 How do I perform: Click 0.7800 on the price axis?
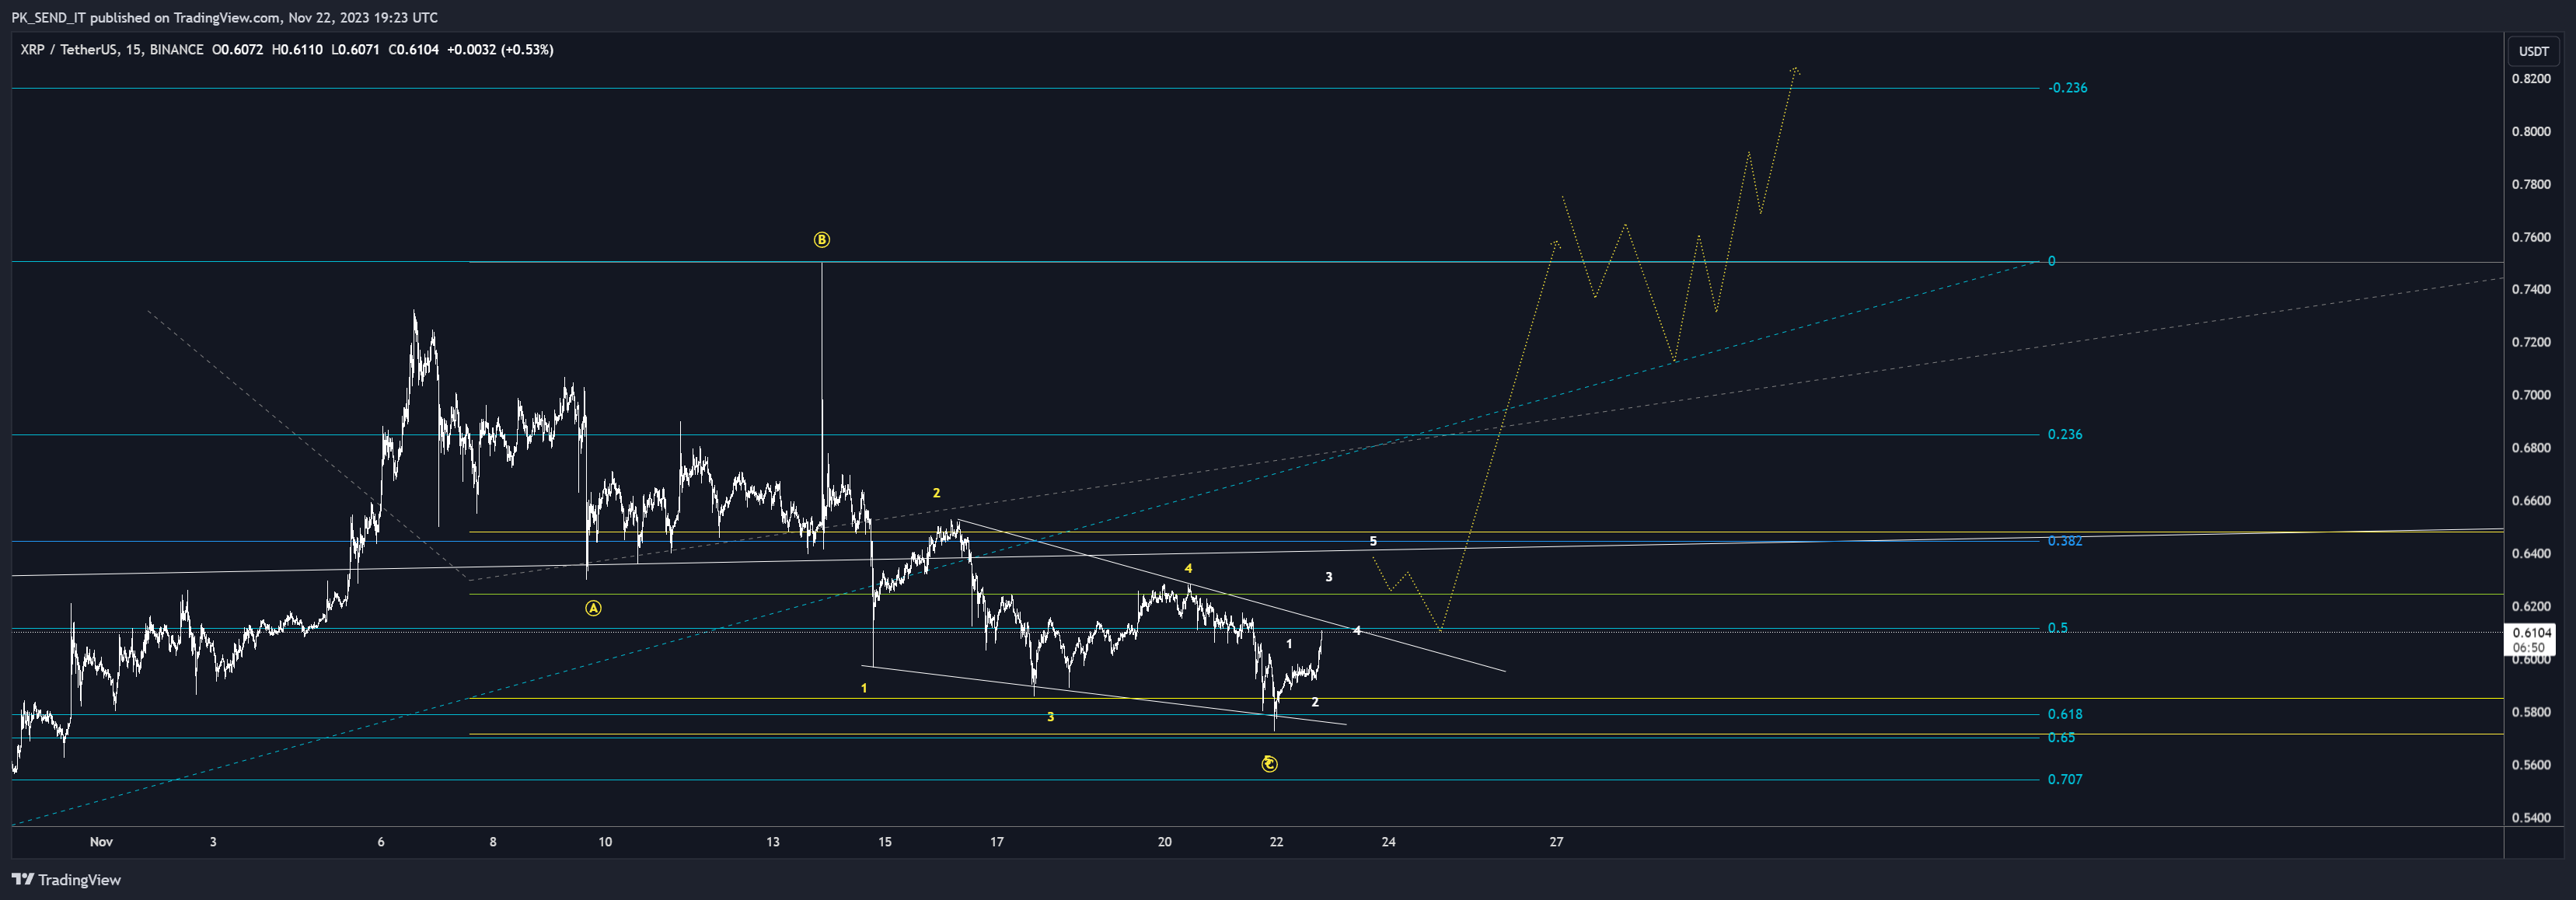pos(2530,185)
